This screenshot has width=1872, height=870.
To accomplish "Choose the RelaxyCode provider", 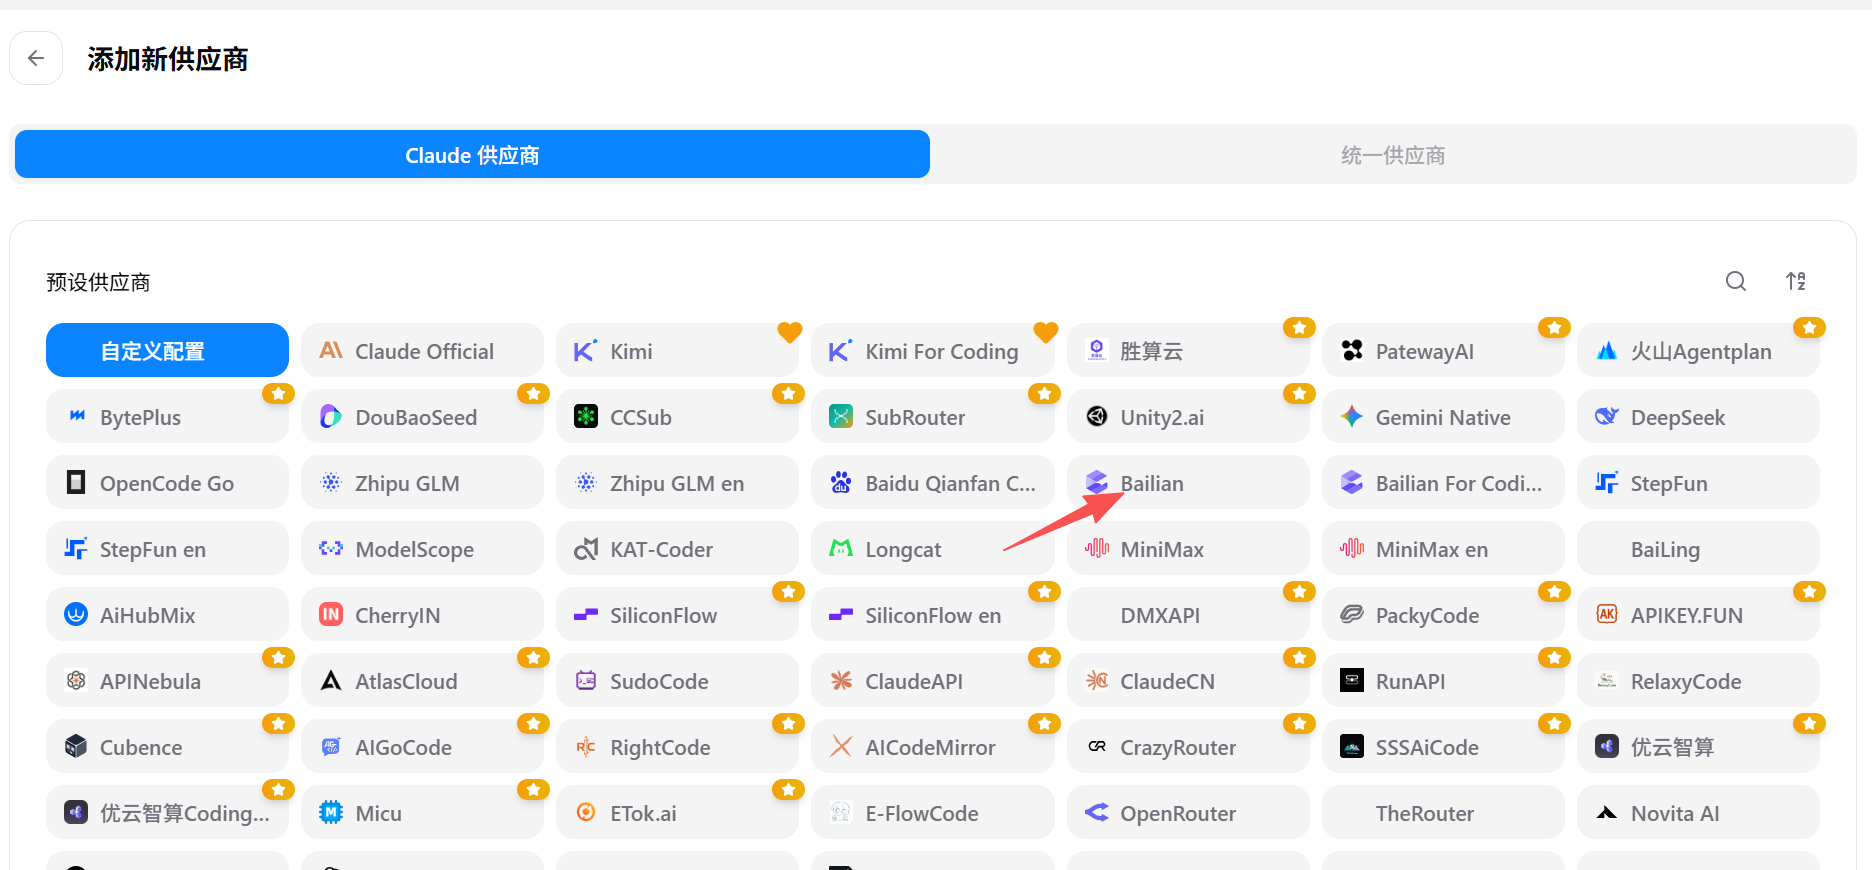I will point(1698,680).
